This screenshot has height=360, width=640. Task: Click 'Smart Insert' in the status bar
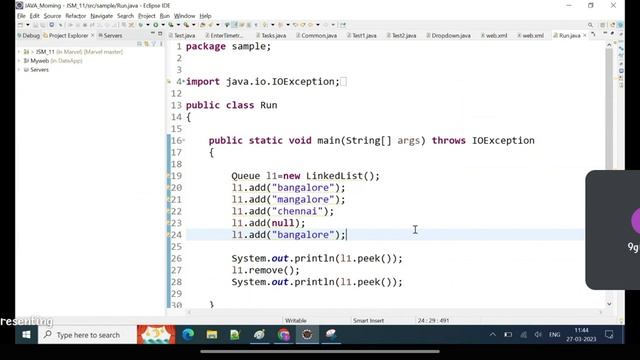pos(368,320)
